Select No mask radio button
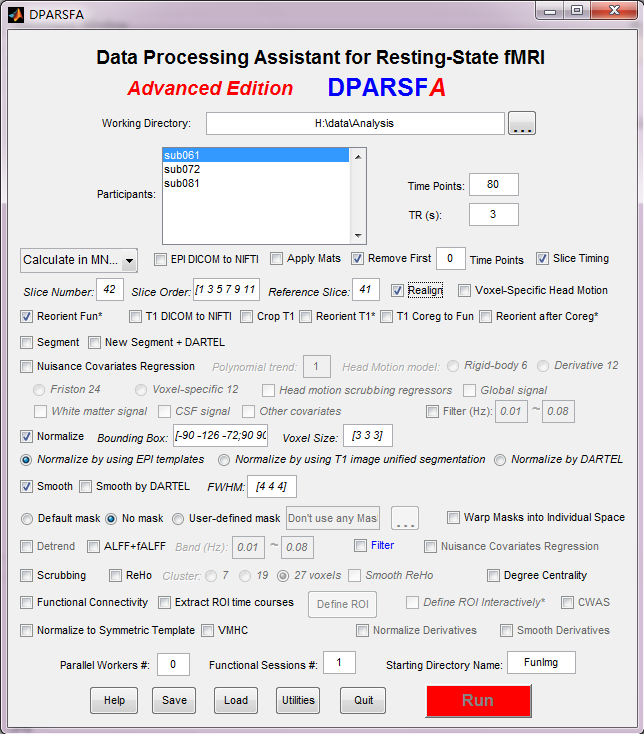 click(111, 519)
